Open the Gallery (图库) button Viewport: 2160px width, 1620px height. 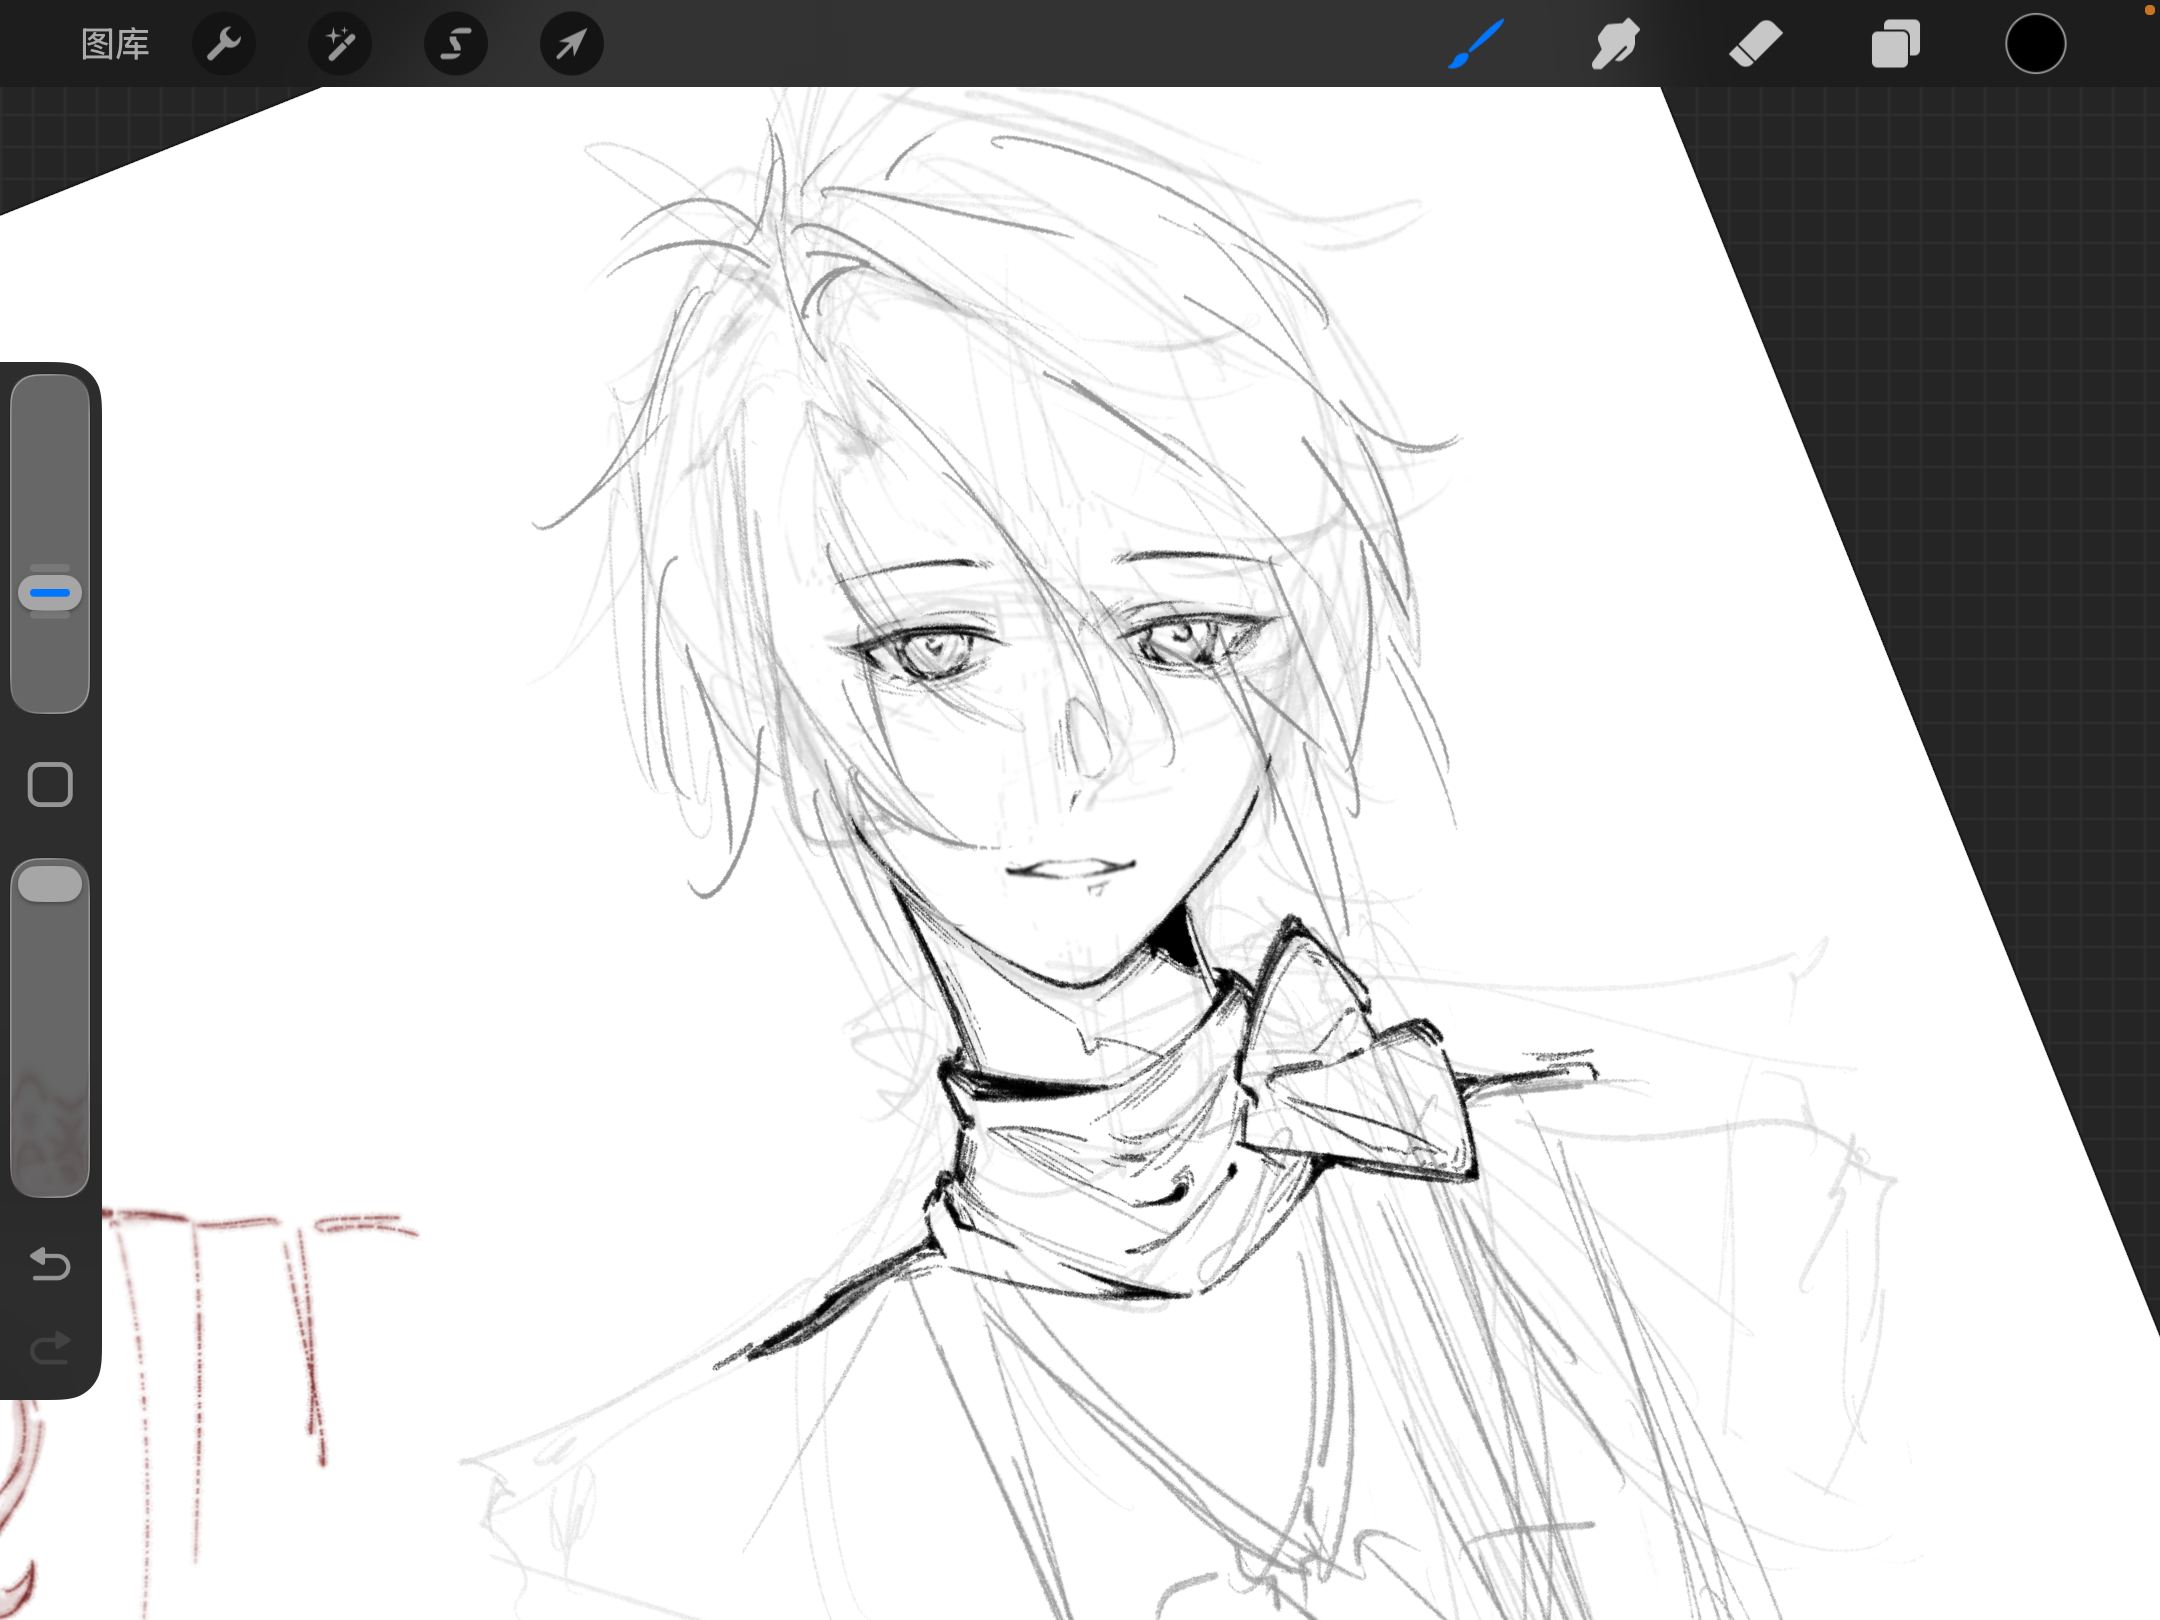pyautogui.click(x=114, y=44)
